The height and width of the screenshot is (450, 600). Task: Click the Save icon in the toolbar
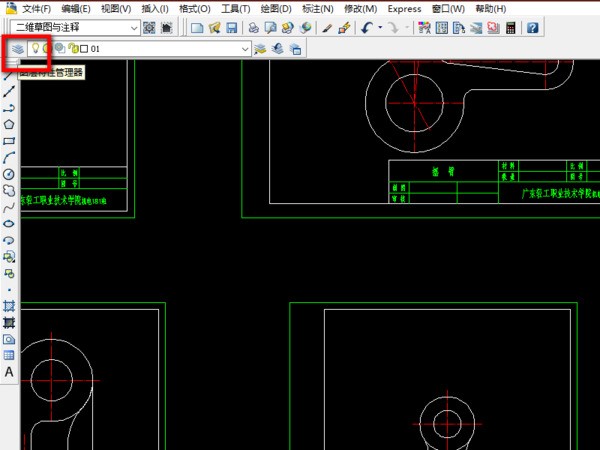(x=231, y=27)
